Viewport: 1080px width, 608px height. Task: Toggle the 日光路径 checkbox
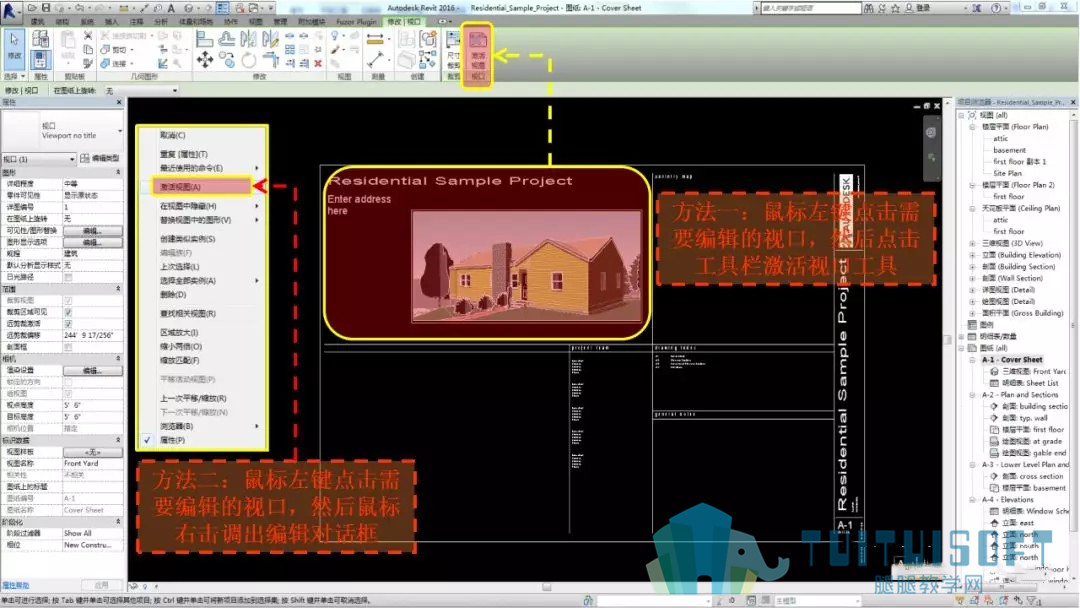coord(68,277)
